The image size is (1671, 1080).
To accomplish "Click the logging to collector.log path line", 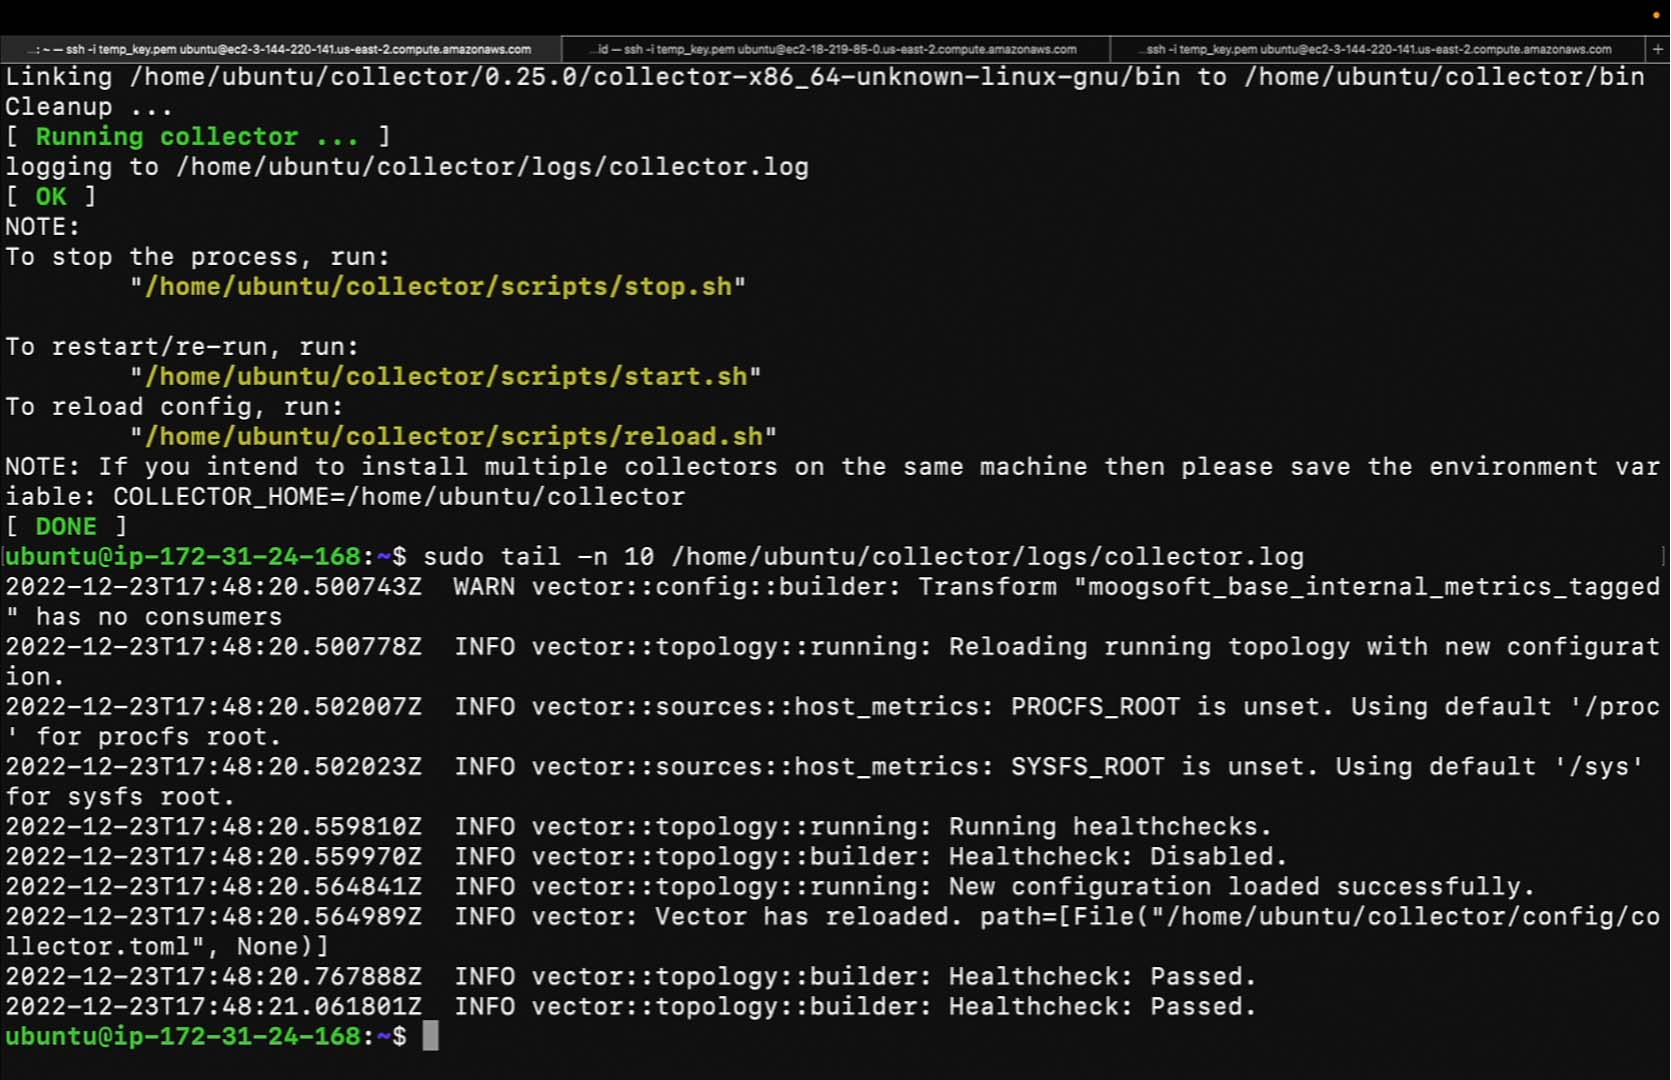I will pos(407,167).
